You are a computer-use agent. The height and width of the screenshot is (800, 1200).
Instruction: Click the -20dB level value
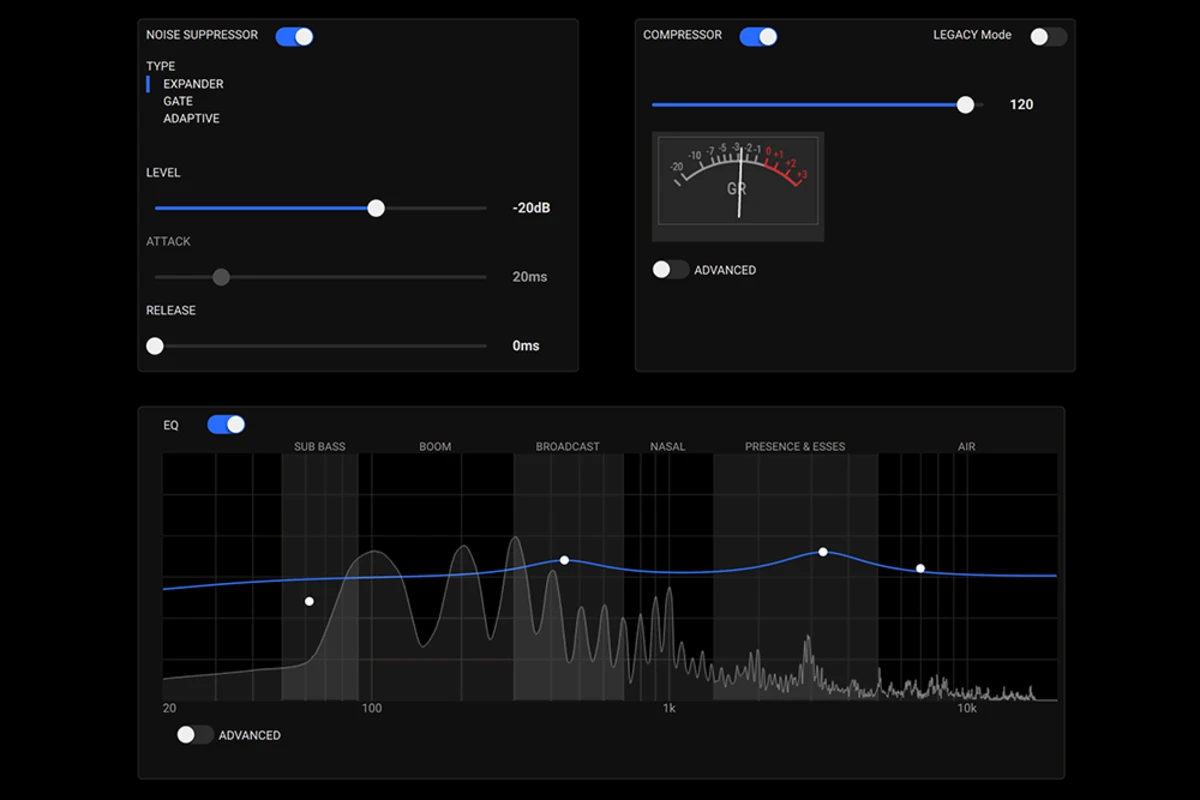click(531, 208)
